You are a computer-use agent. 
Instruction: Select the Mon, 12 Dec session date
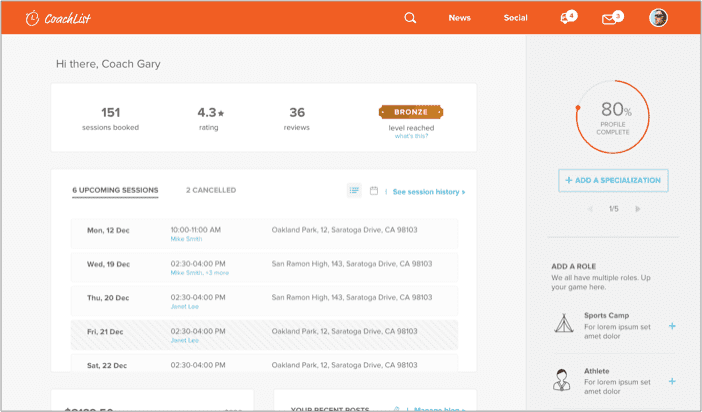pyautogui.click(x=108, y=231)
